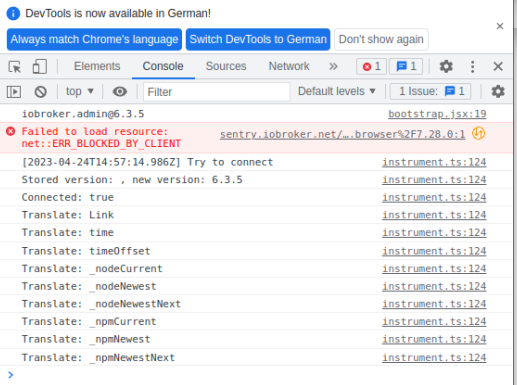Open the Network tab

(289, 66)
